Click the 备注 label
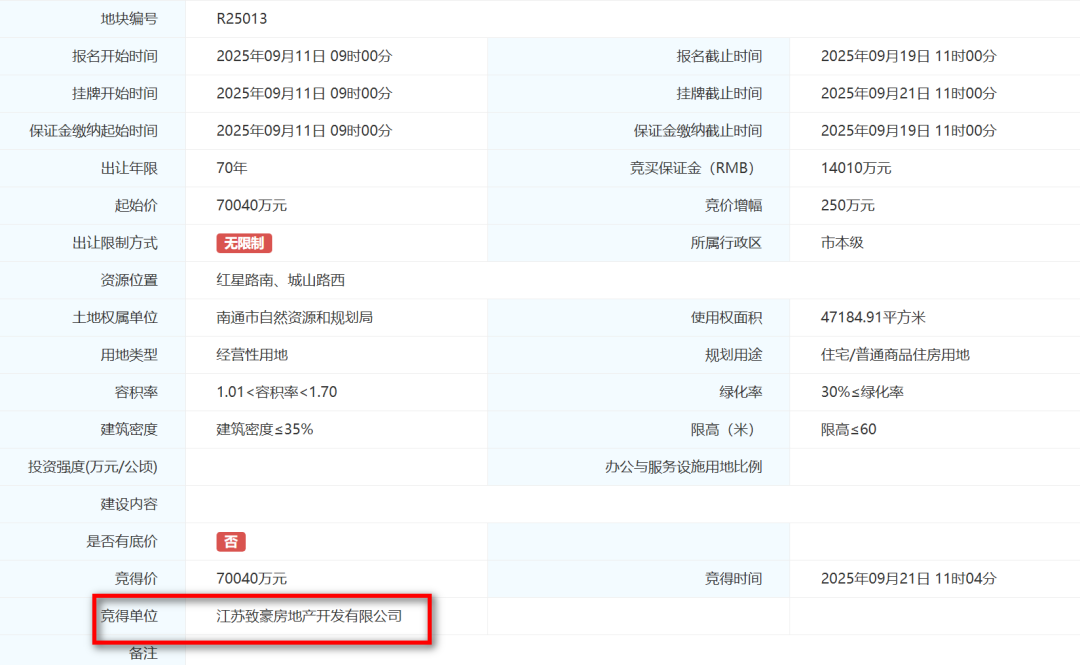 (143, 653)
